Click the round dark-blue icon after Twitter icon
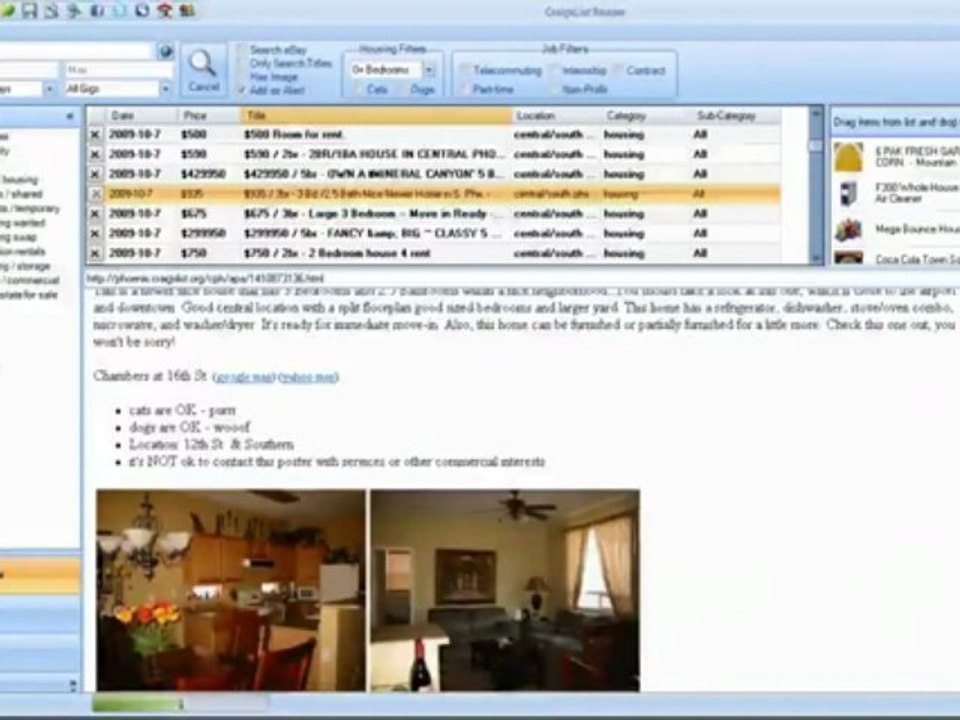This screenshot has width=960, height=720. tap(142, 10)
